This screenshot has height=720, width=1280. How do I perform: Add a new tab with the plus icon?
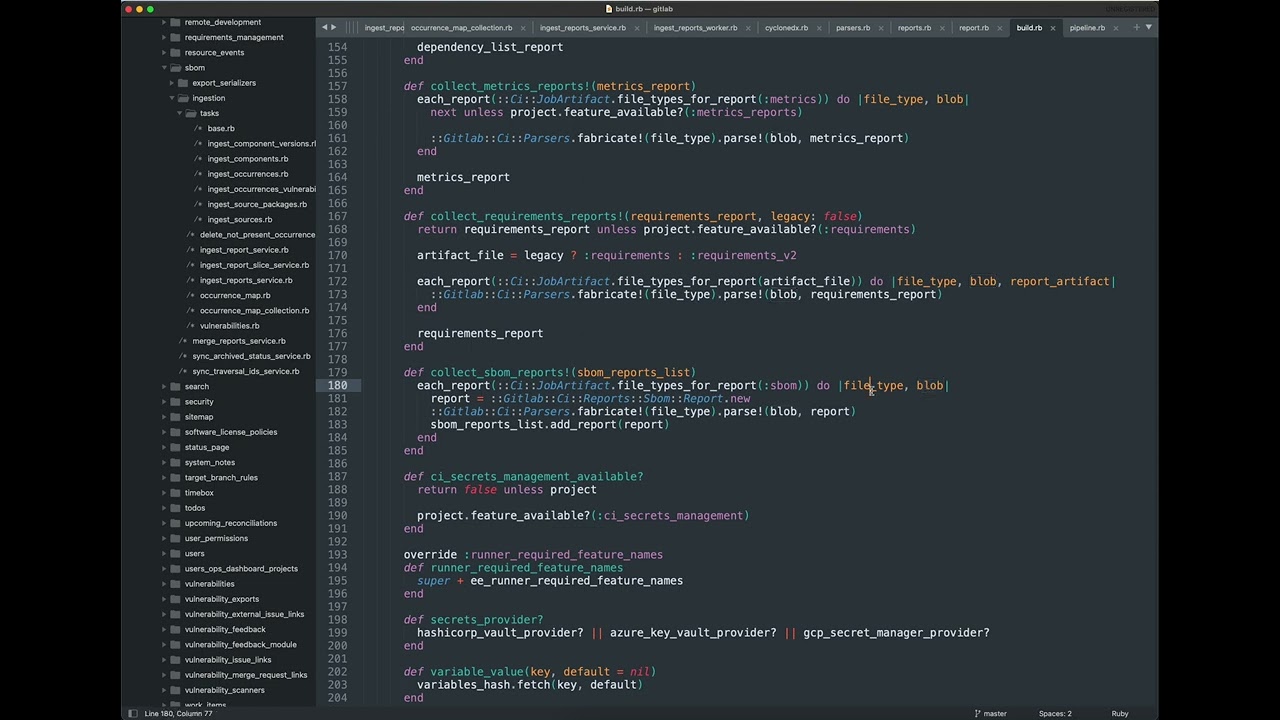pyautogui.click(x=1136, y=27)
